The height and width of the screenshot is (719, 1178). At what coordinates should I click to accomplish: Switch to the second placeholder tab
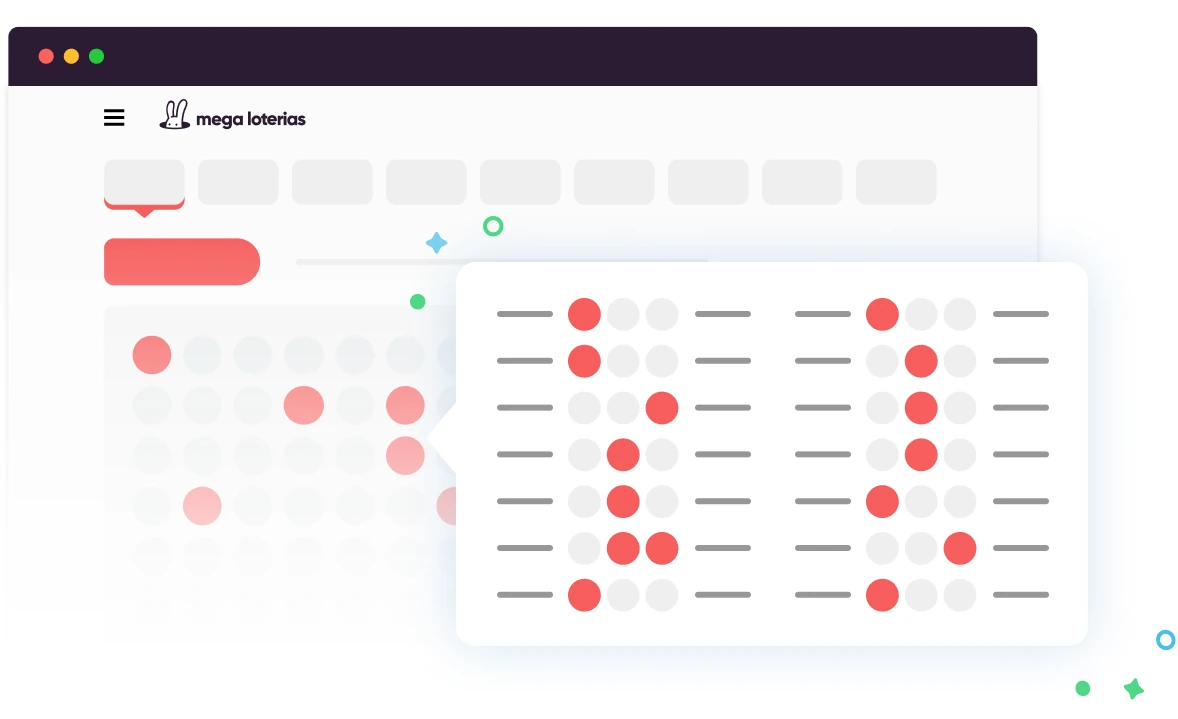tap(238, 182)
